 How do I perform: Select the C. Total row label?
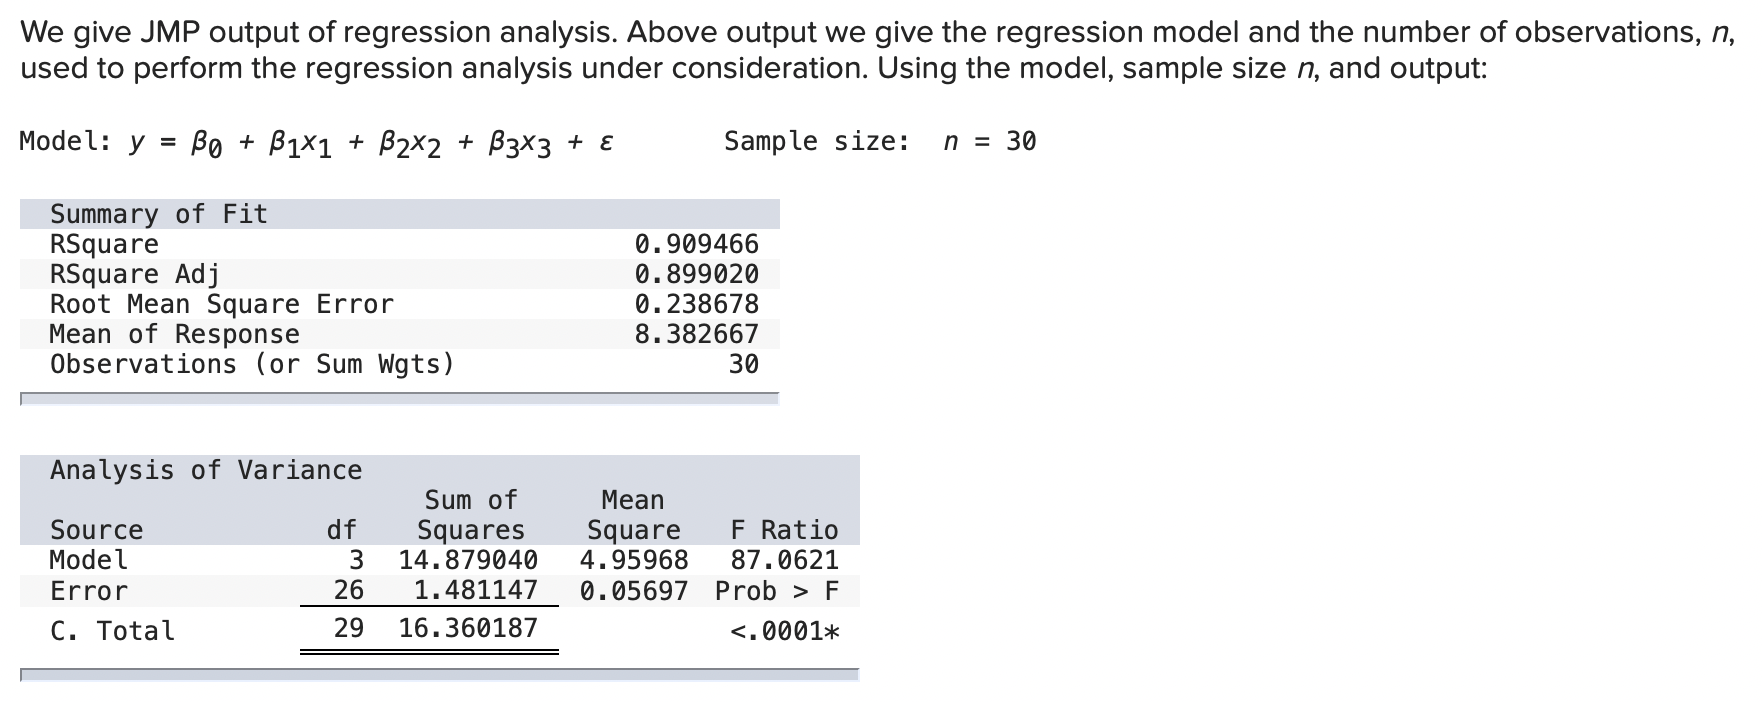[x=112, y=631]
